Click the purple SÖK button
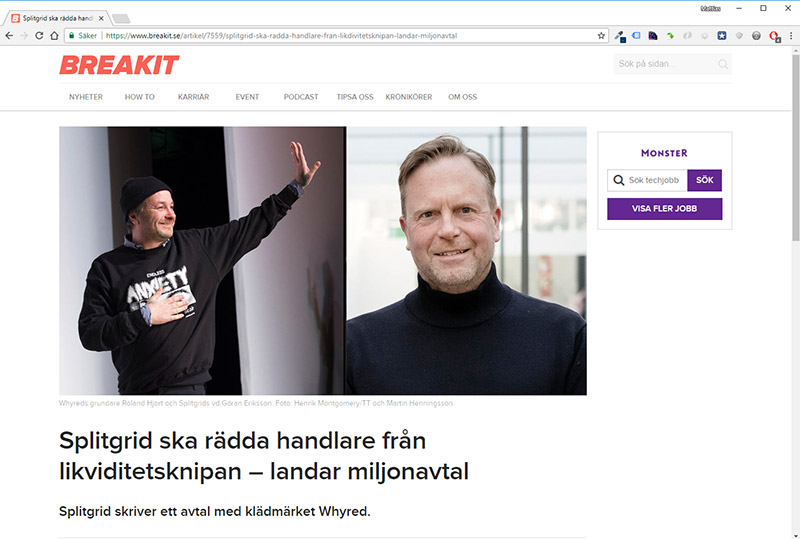 click(705, 180)
